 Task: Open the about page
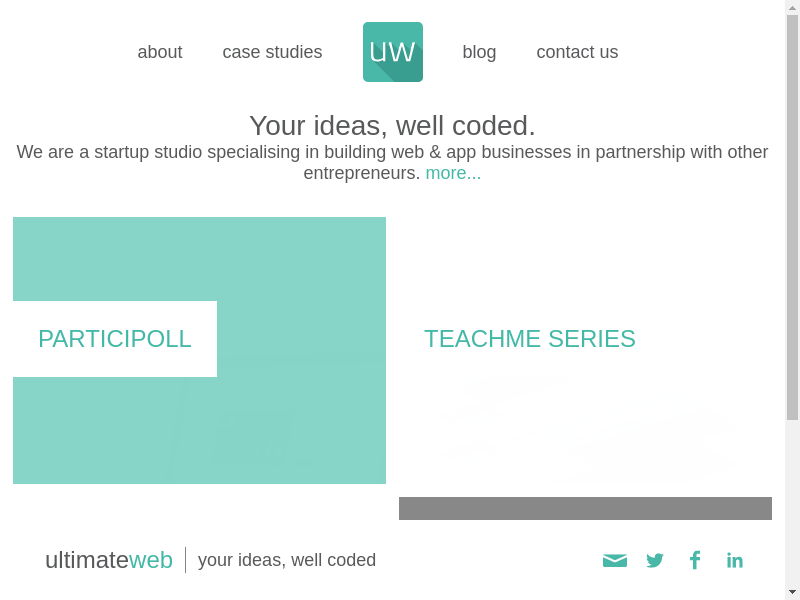point(160,52)
